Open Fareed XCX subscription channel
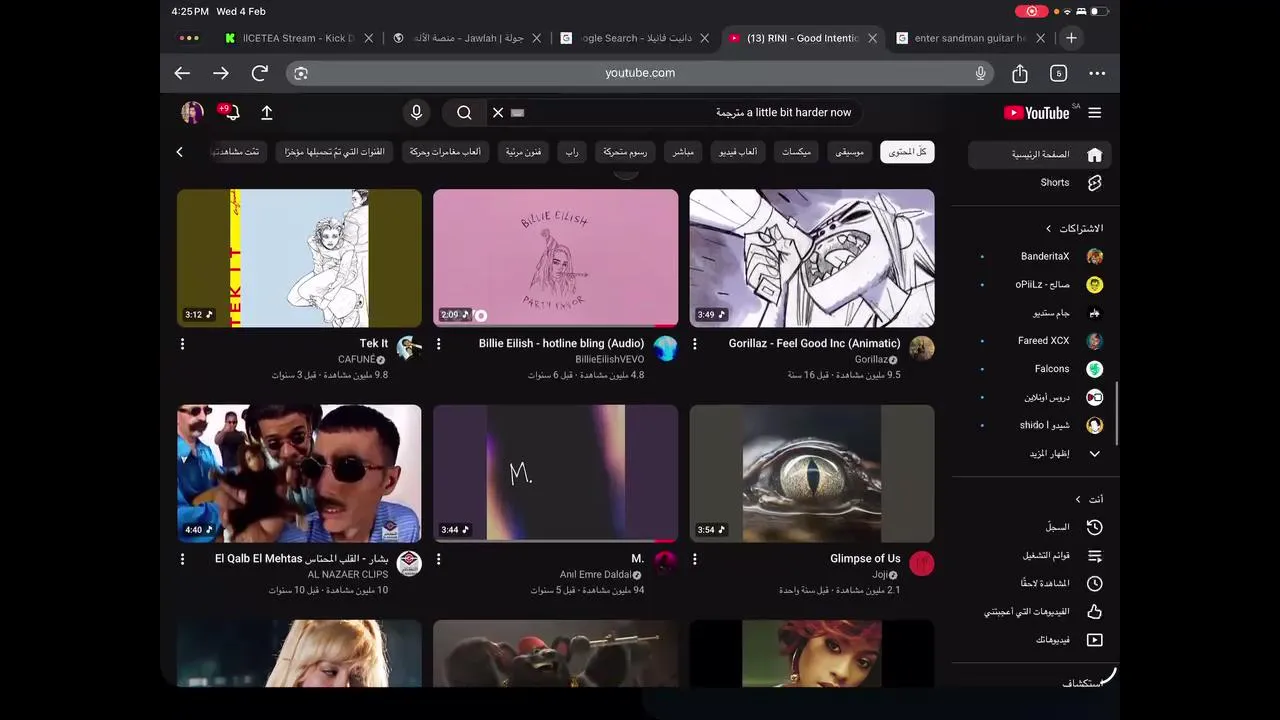The image size is (1280, 720). pos(1040,341)
